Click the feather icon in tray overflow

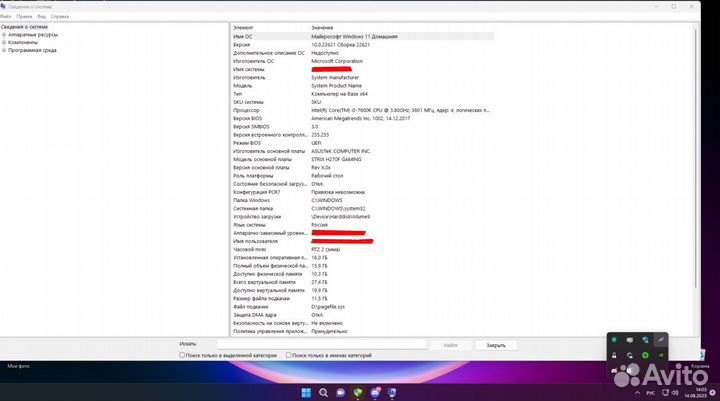[x=661, y=340]
